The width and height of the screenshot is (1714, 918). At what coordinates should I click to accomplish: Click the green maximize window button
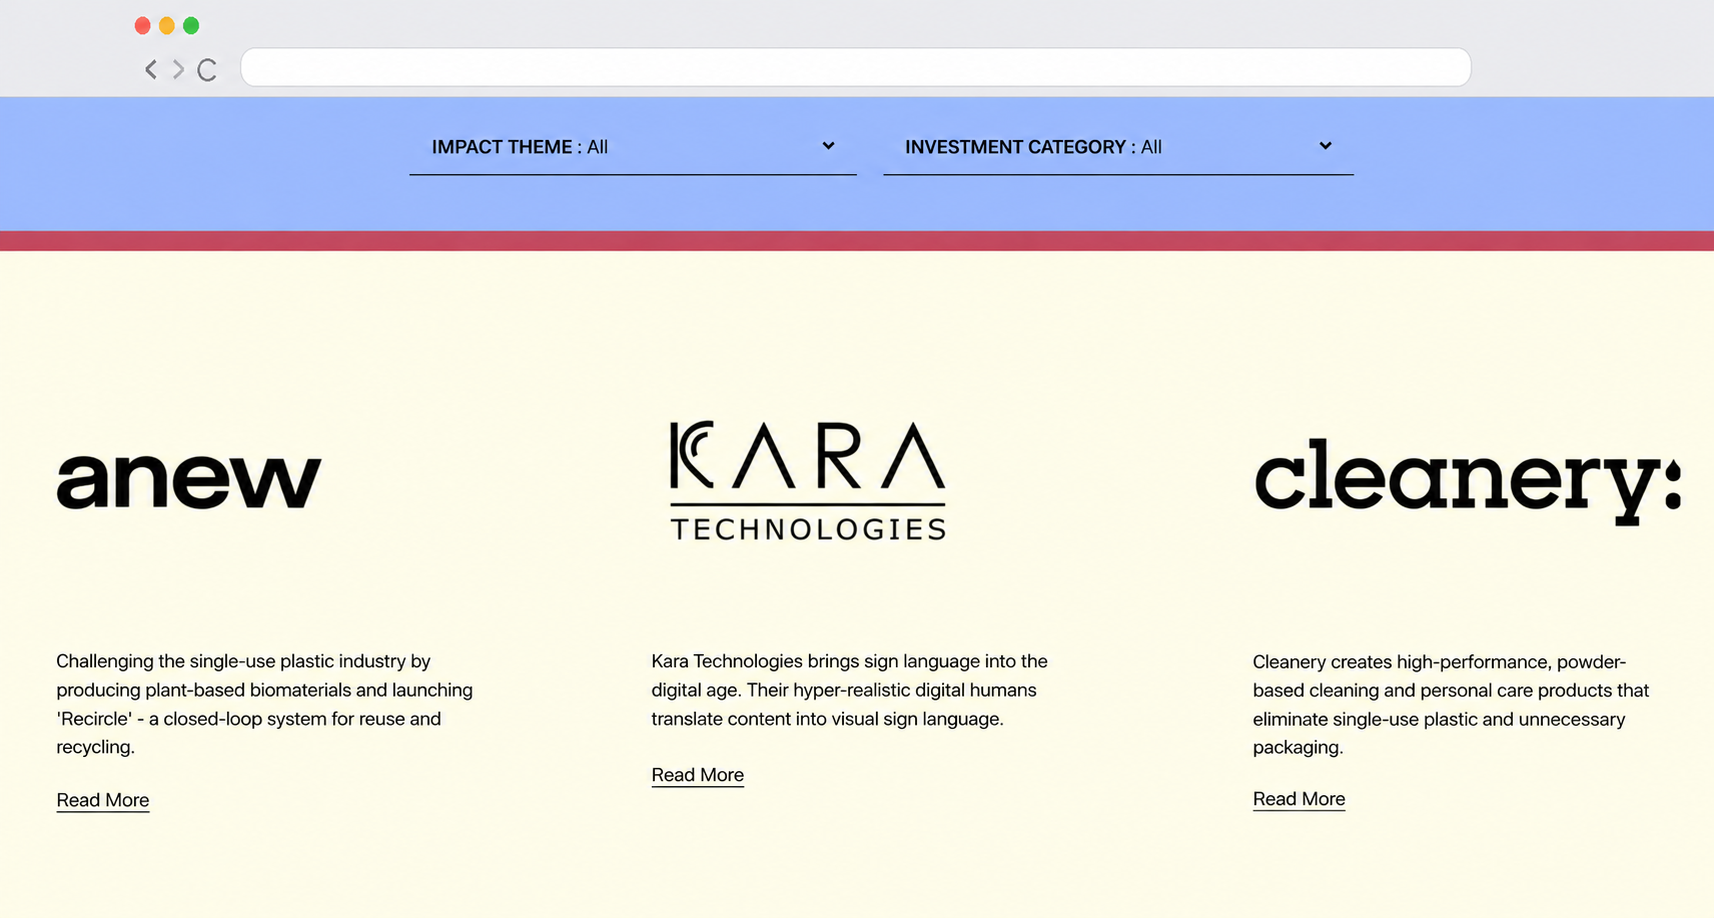coord(191,25)
